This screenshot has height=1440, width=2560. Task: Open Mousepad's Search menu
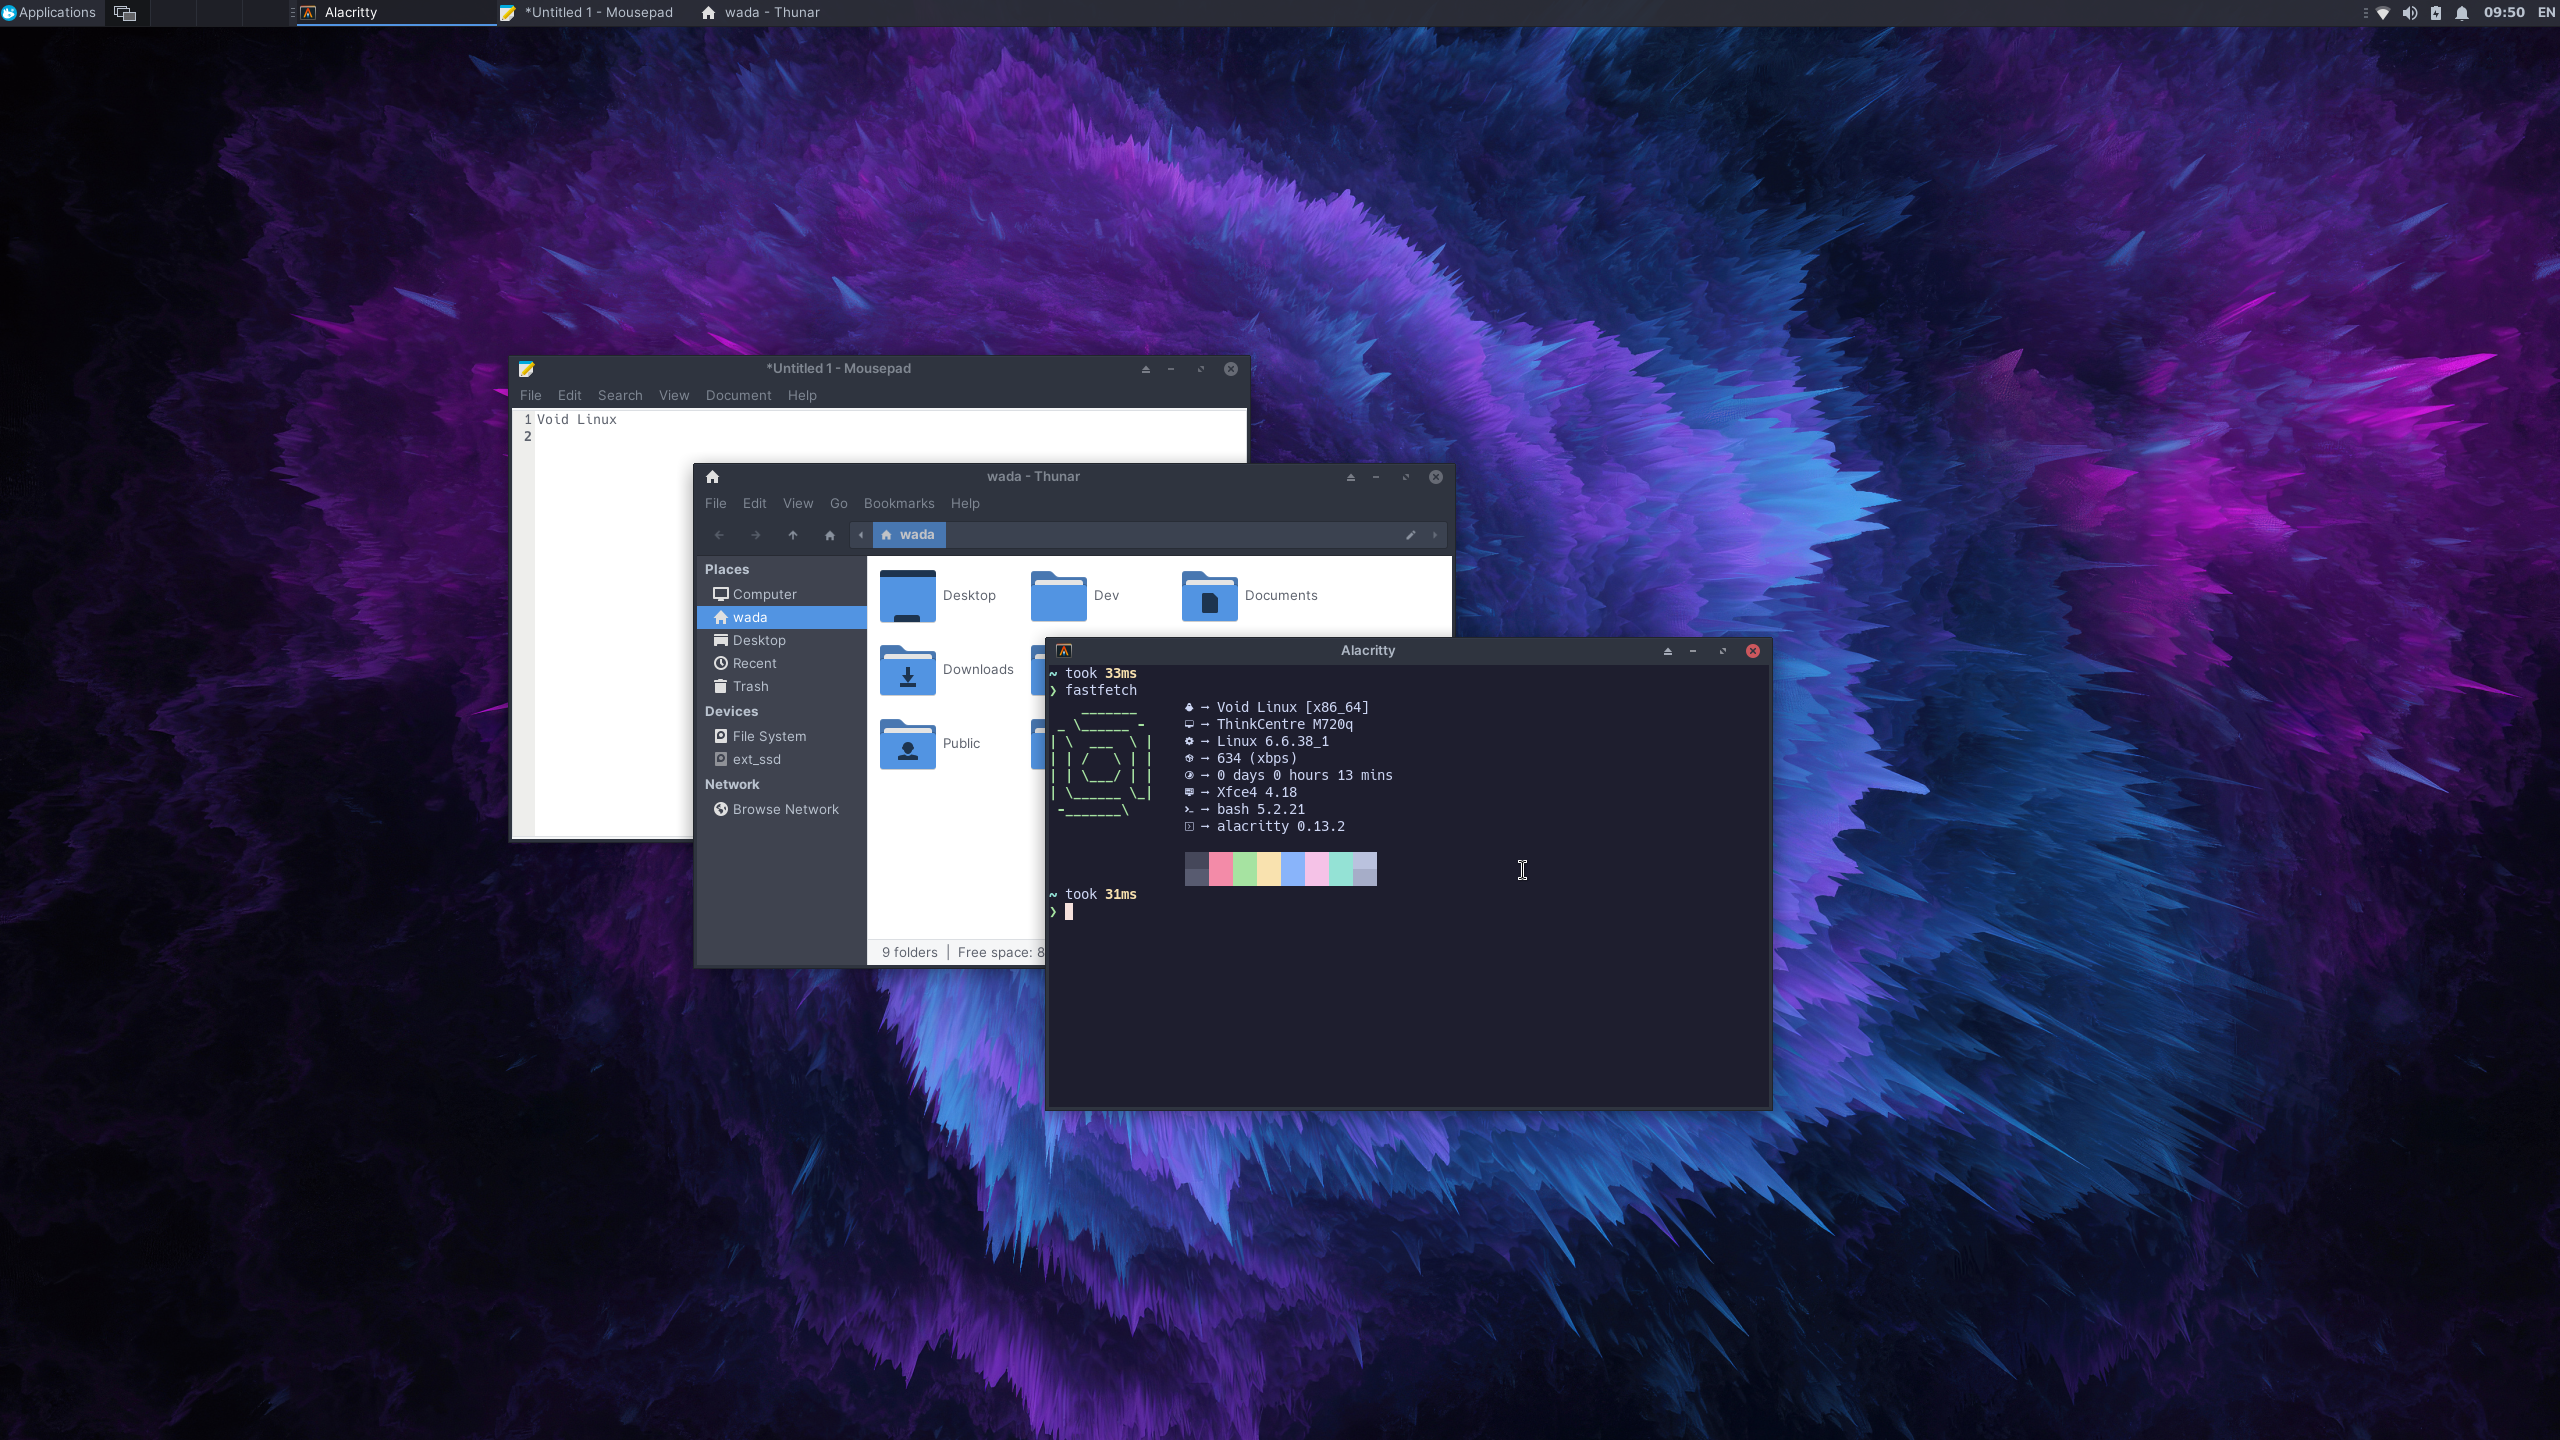point(620,395)
